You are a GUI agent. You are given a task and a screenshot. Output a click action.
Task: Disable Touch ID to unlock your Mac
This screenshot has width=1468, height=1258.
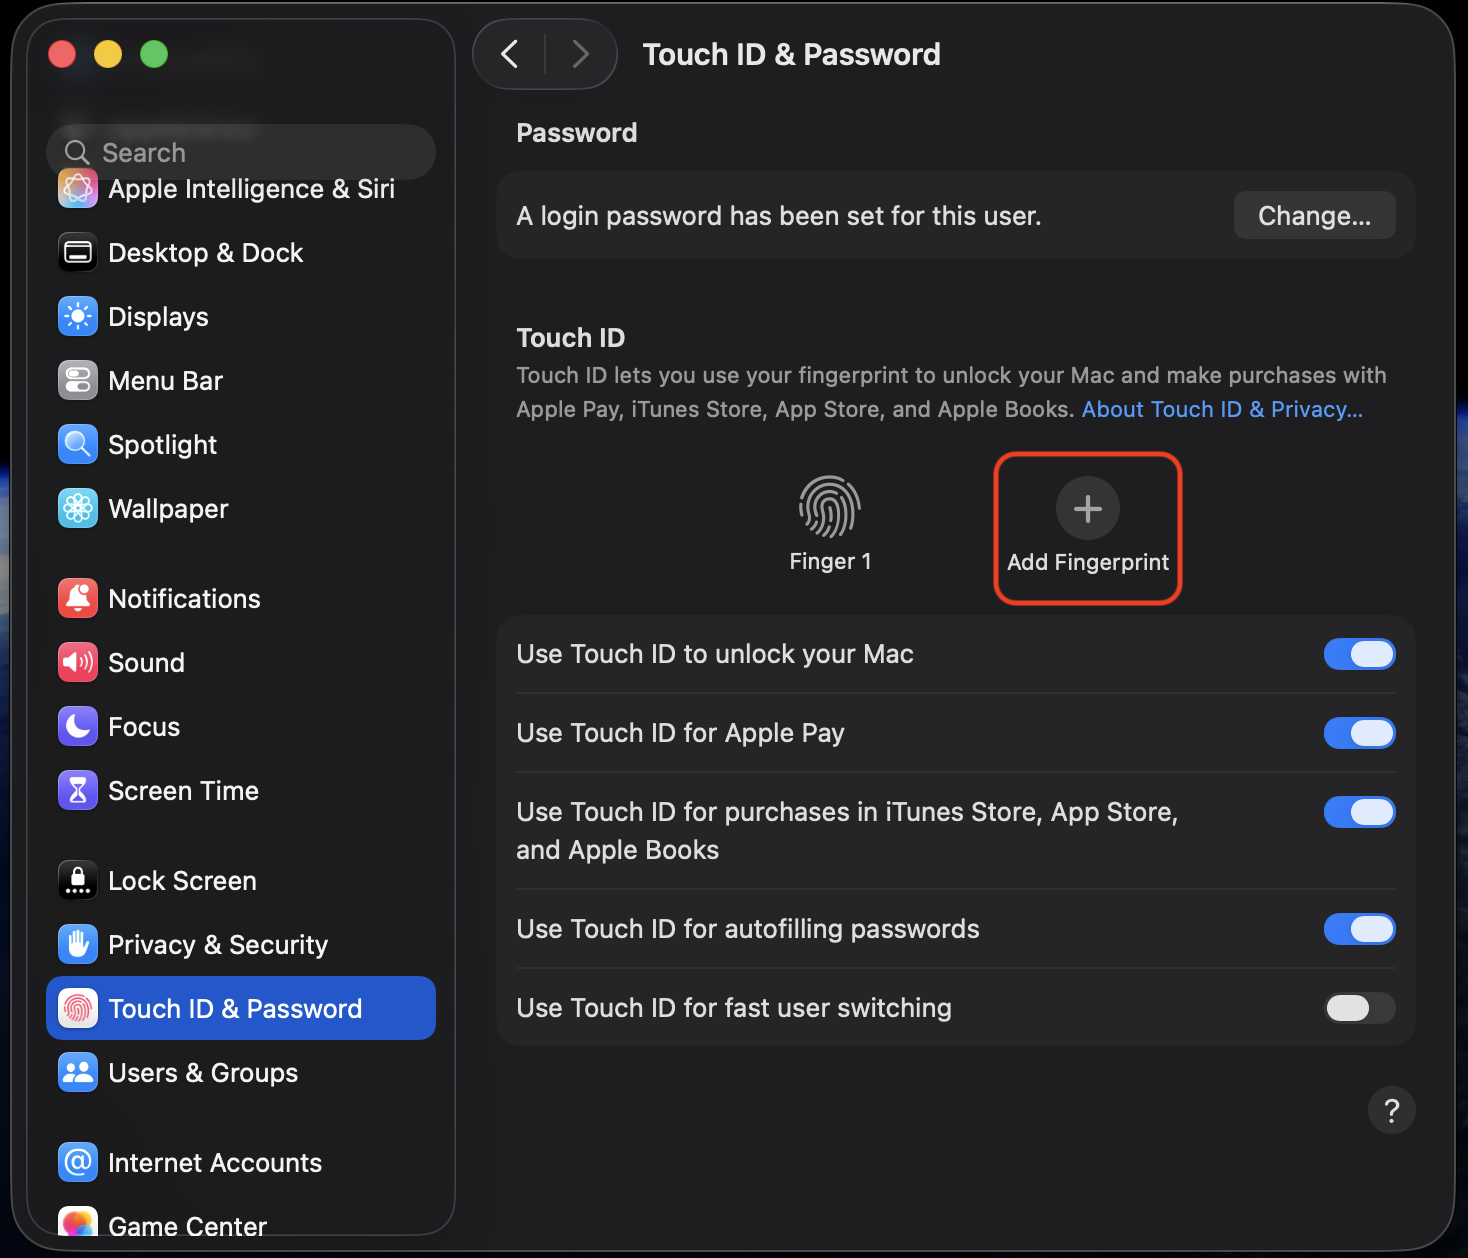click(1360, 654)
